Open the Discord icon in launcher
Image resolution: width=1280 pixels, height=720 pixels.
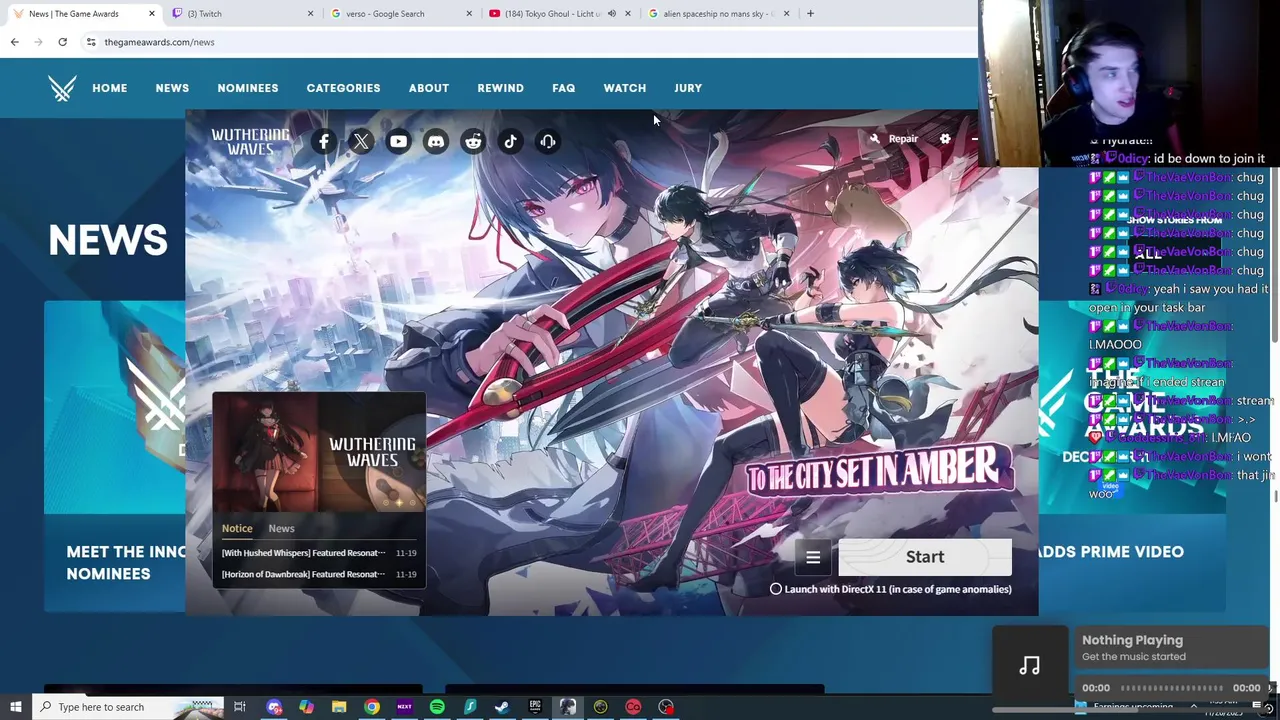[436, 141]
